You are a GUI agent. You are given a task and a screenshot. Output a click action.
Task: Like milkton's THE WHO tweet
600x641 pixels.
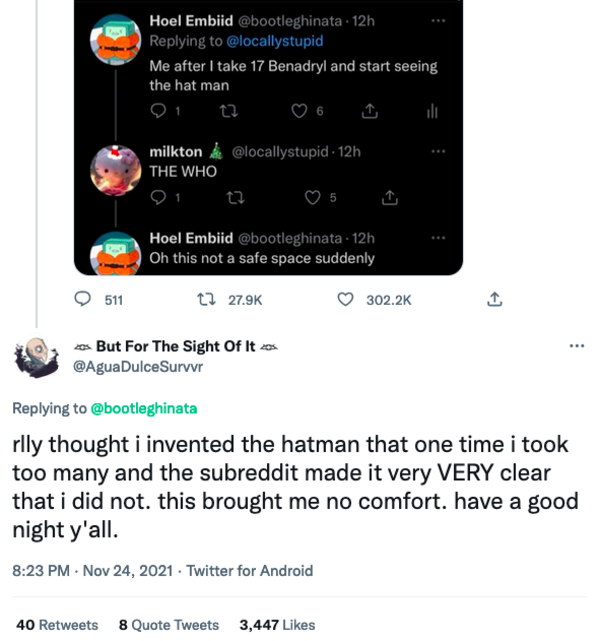[313, 197]
